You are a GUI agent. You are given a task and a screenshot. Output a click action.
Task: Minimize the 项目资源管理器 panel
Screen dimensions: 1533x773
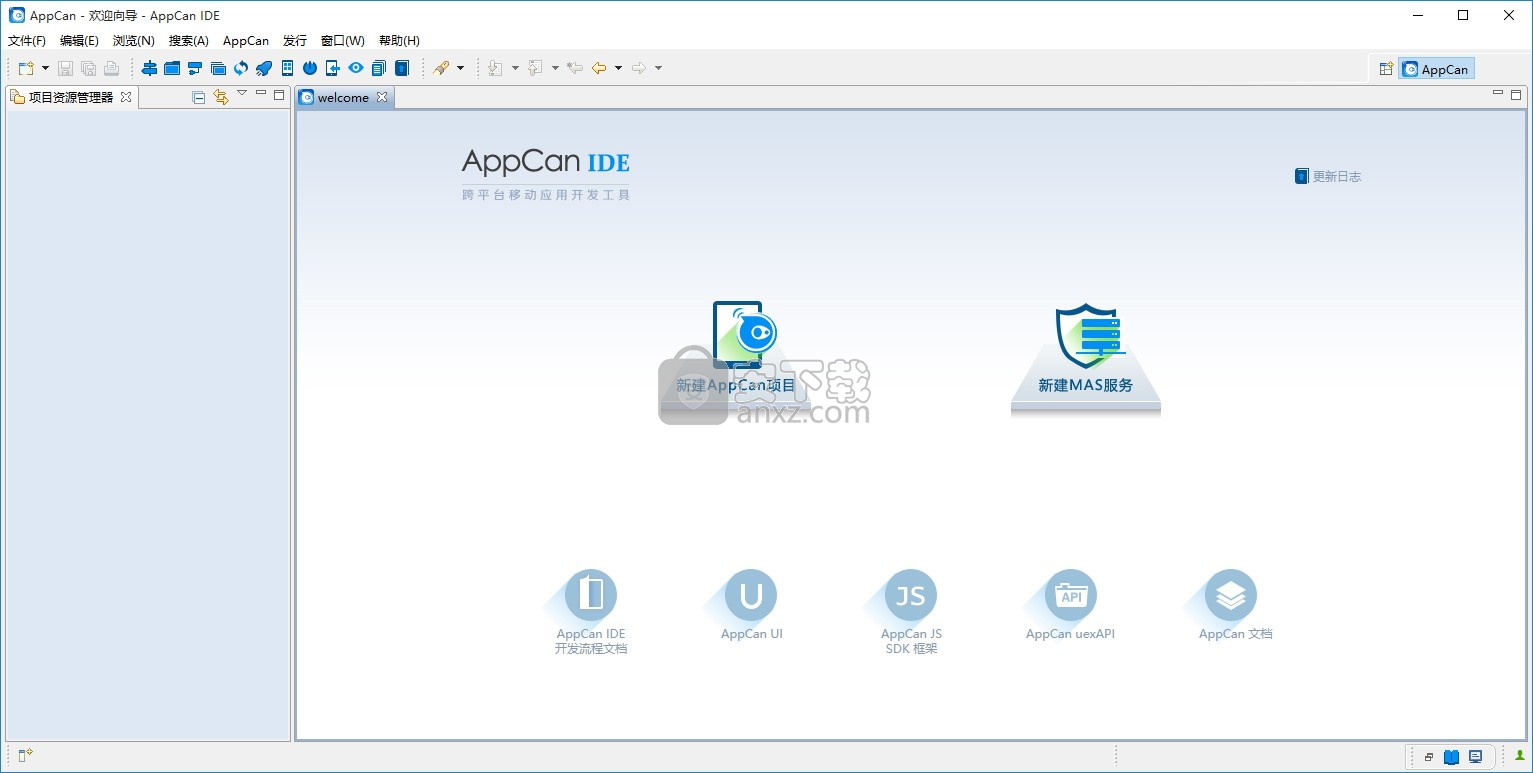(261, 94)
